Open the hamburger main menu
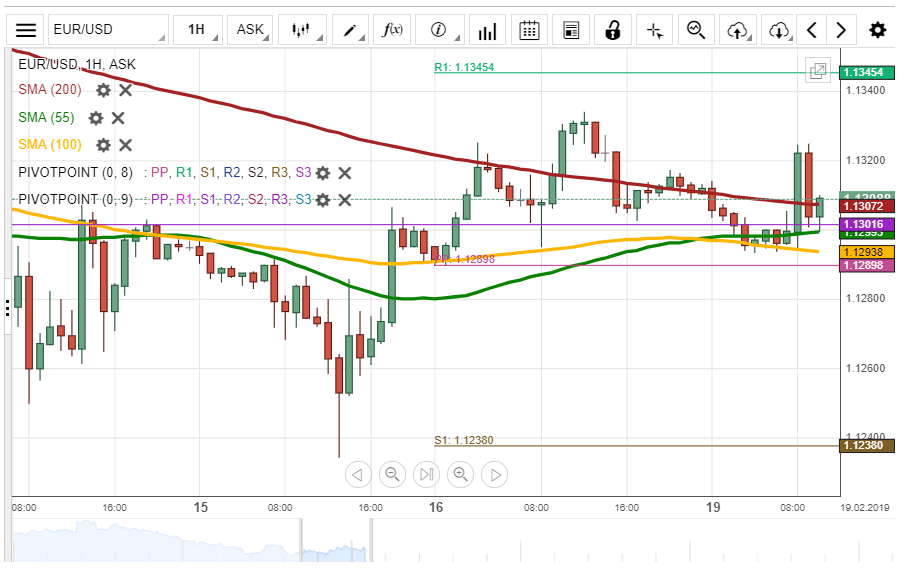 click(25, 30)
